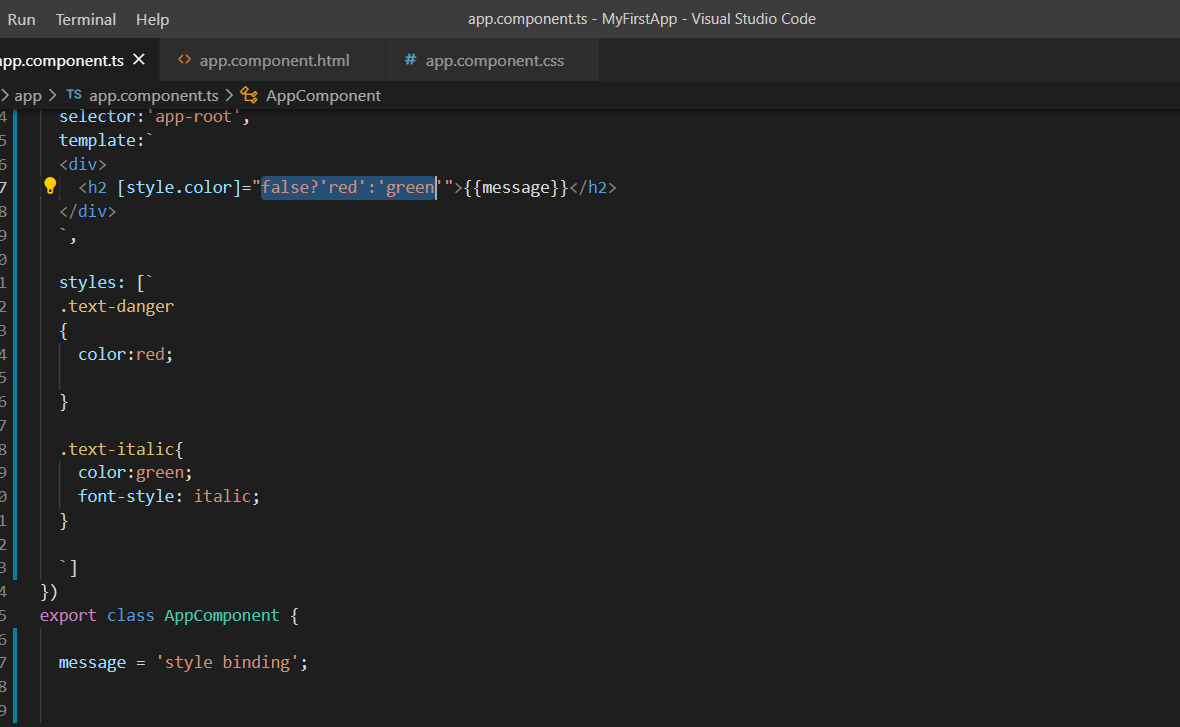Open the Run menu
The width and height of the screenshot is (1180, 727).
point(21,19)
